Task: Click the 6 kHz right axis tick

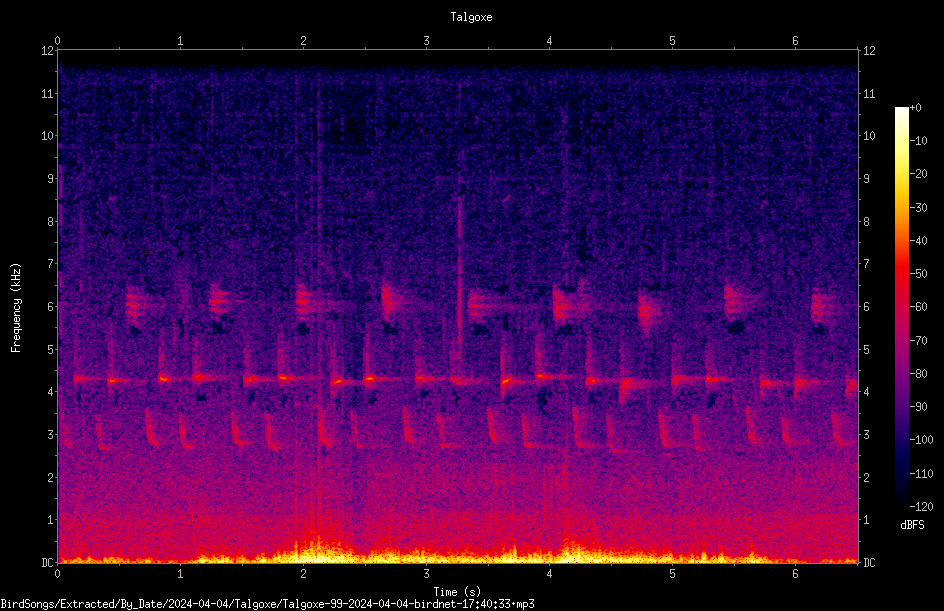Action: point(866,306)
